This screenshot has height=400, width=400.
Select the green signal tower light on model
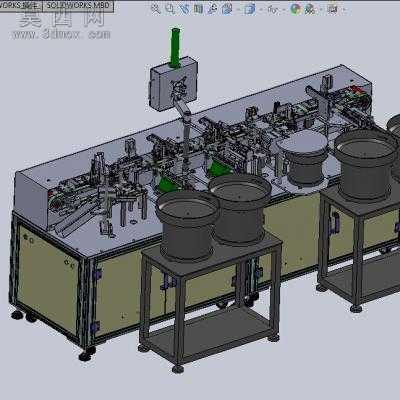175,48
